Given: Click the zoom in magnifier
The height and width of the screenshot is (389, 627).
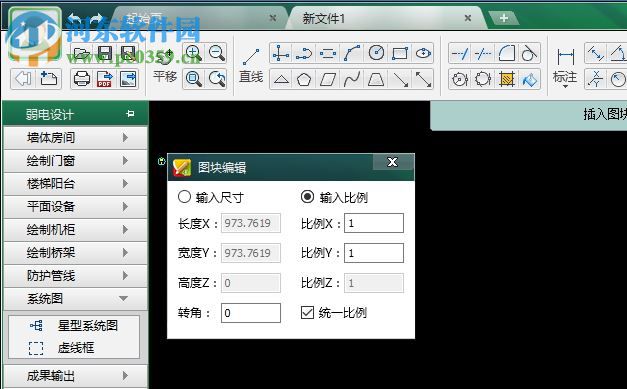Looking at the screenshot, I should click(x=193, y=53).
